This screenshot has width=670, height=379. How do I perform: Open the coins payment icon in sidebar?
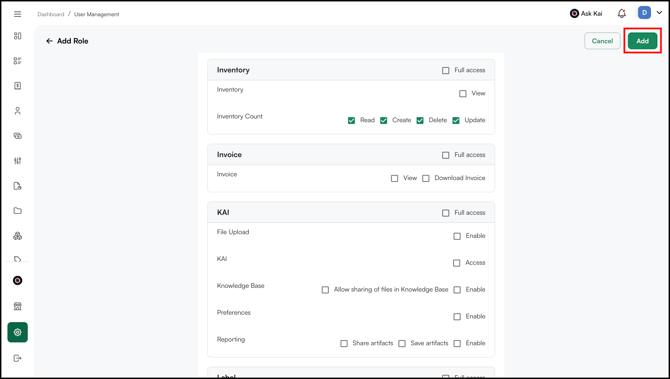pyautogui.click(x=18, y=136)
